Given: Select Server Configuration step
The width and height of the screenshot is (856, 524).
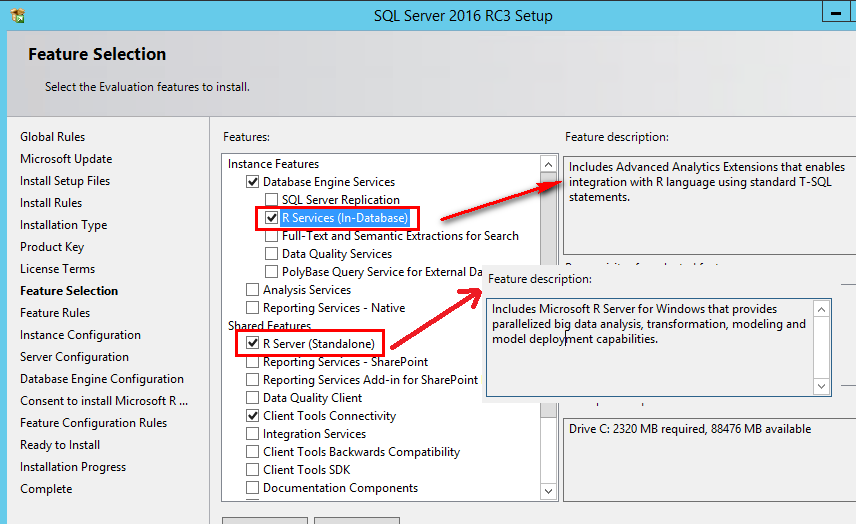Looking at the screenshot, I should click(x=74, y=357).
